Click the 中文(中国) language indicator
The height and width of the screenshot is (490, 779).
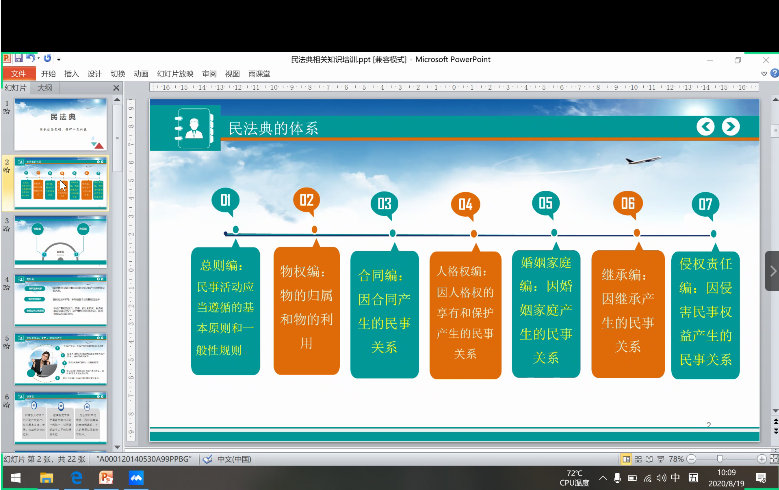tap(234, 459)
